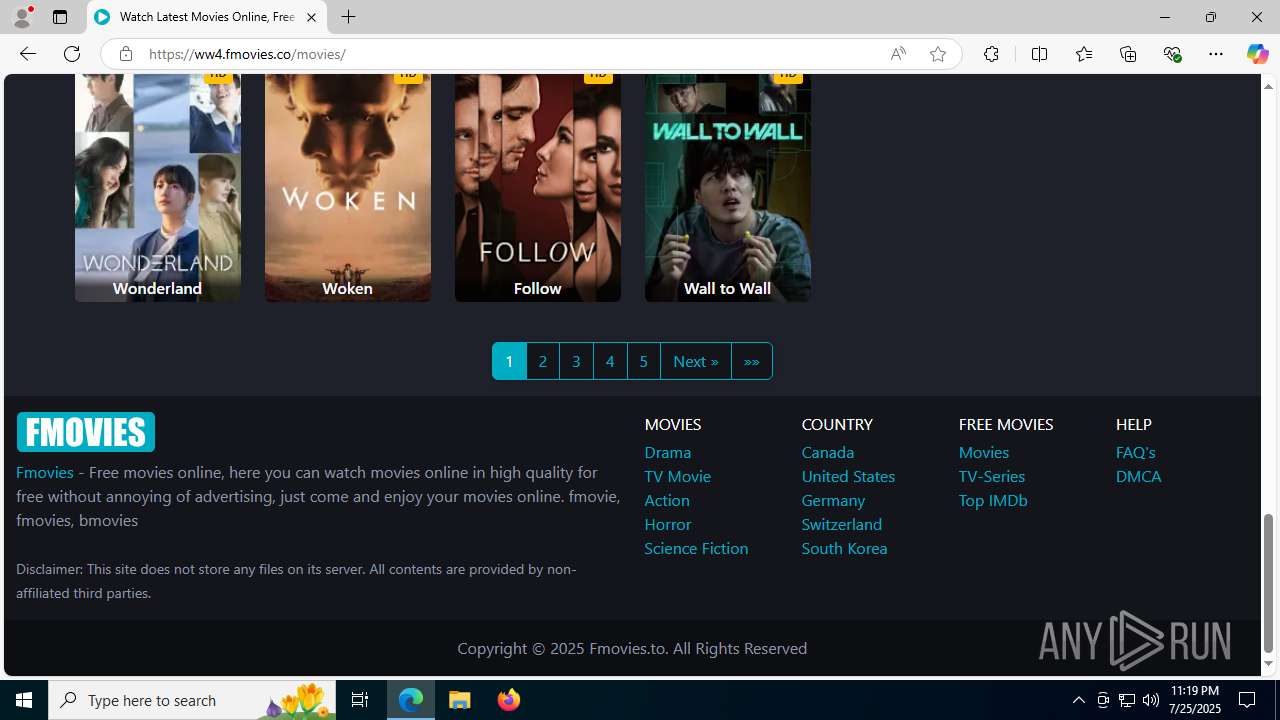Open the DMCA help link

[x=1138, y=476]
